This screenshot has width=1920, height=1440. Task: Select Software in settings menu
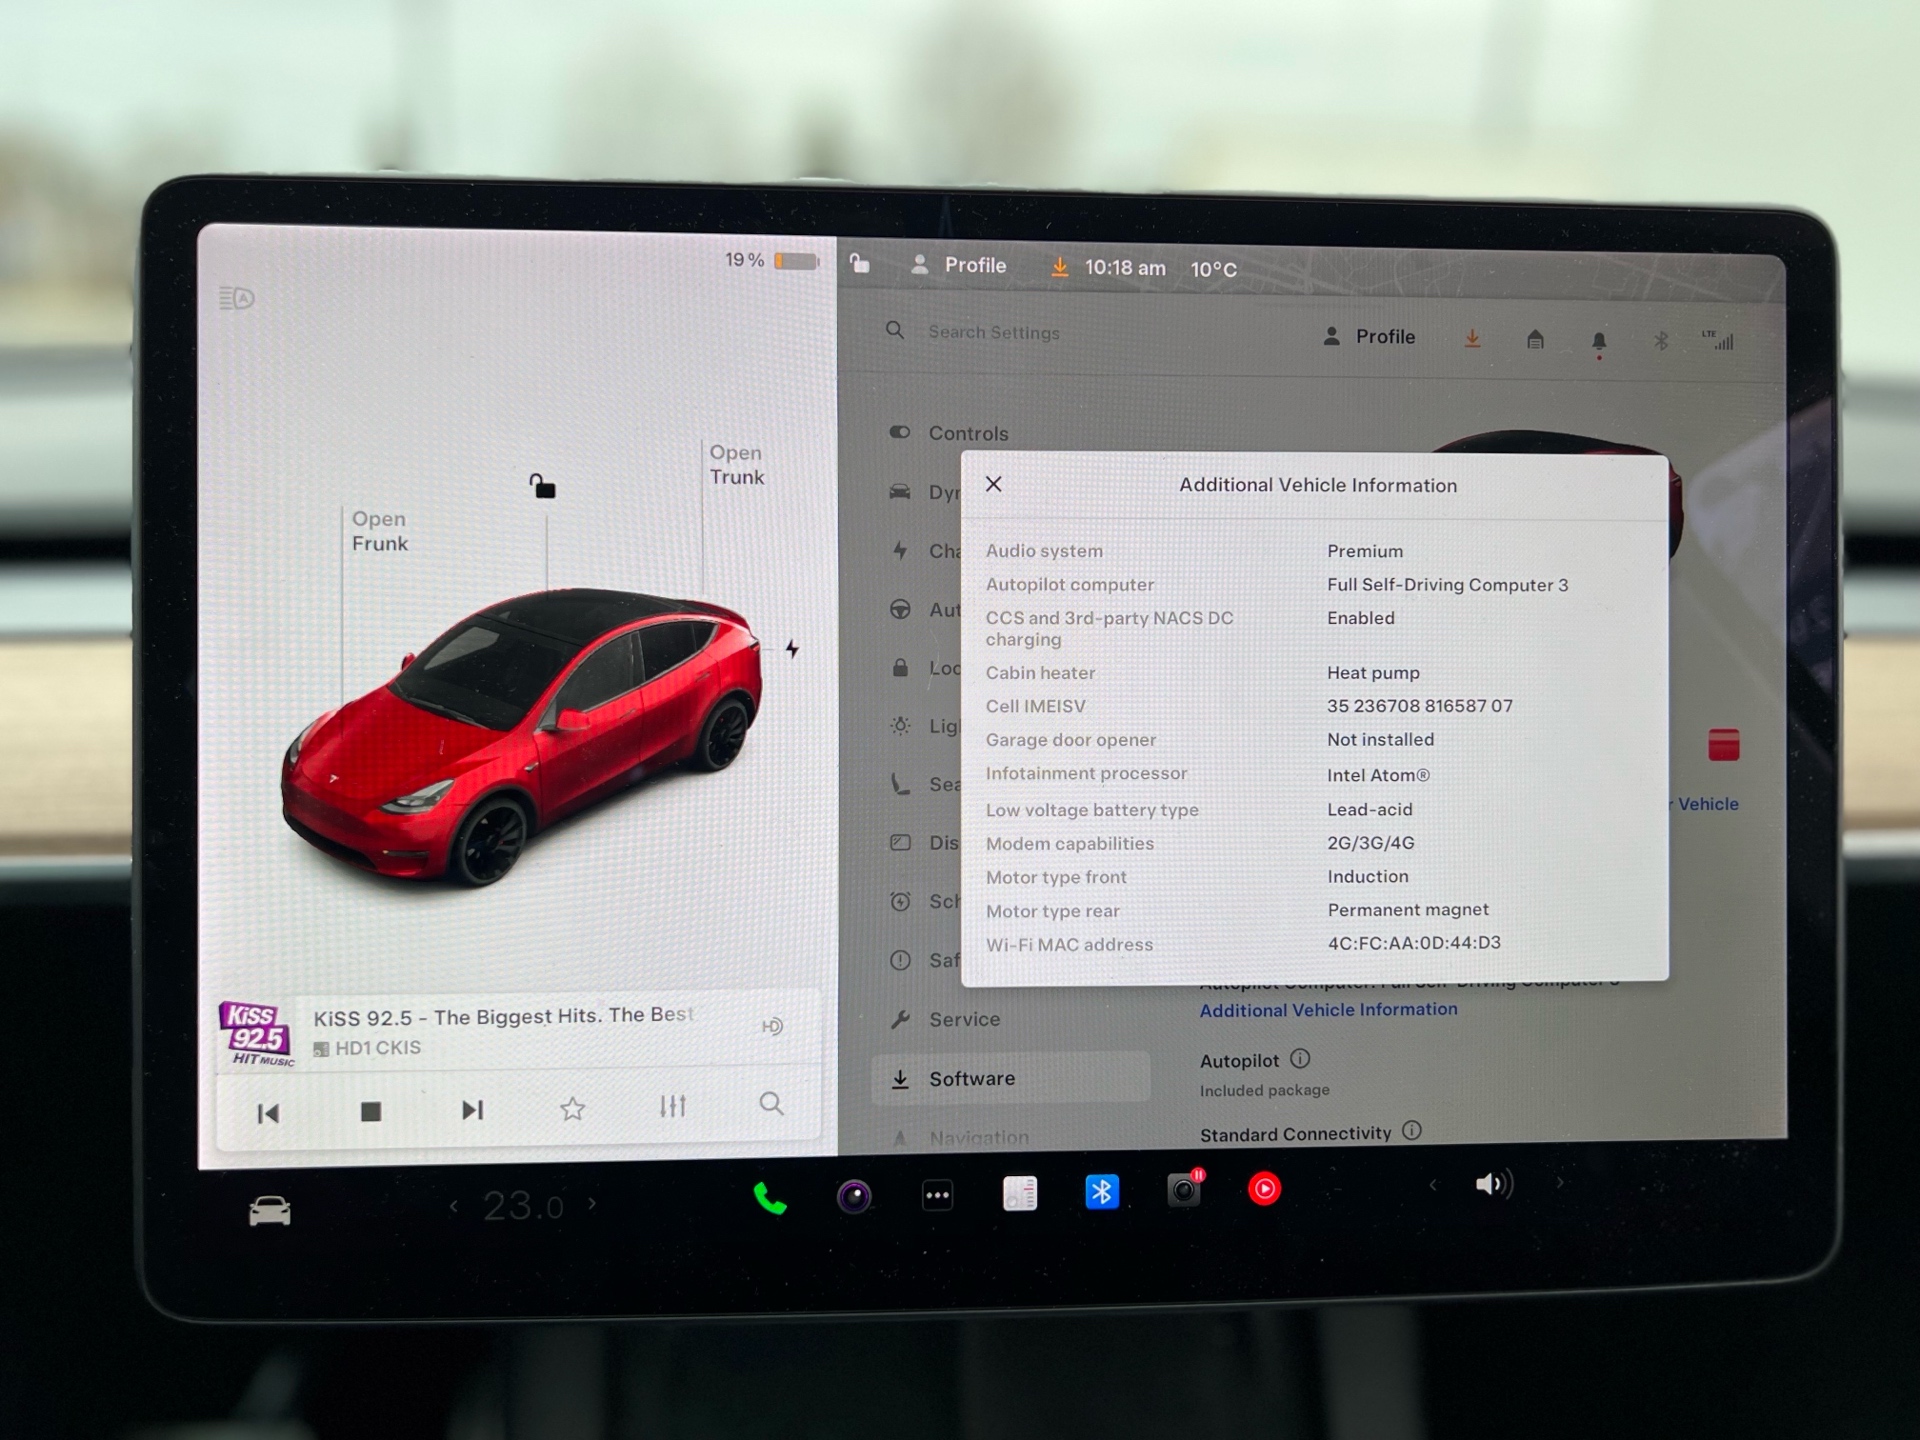[x=971, y=1079]
